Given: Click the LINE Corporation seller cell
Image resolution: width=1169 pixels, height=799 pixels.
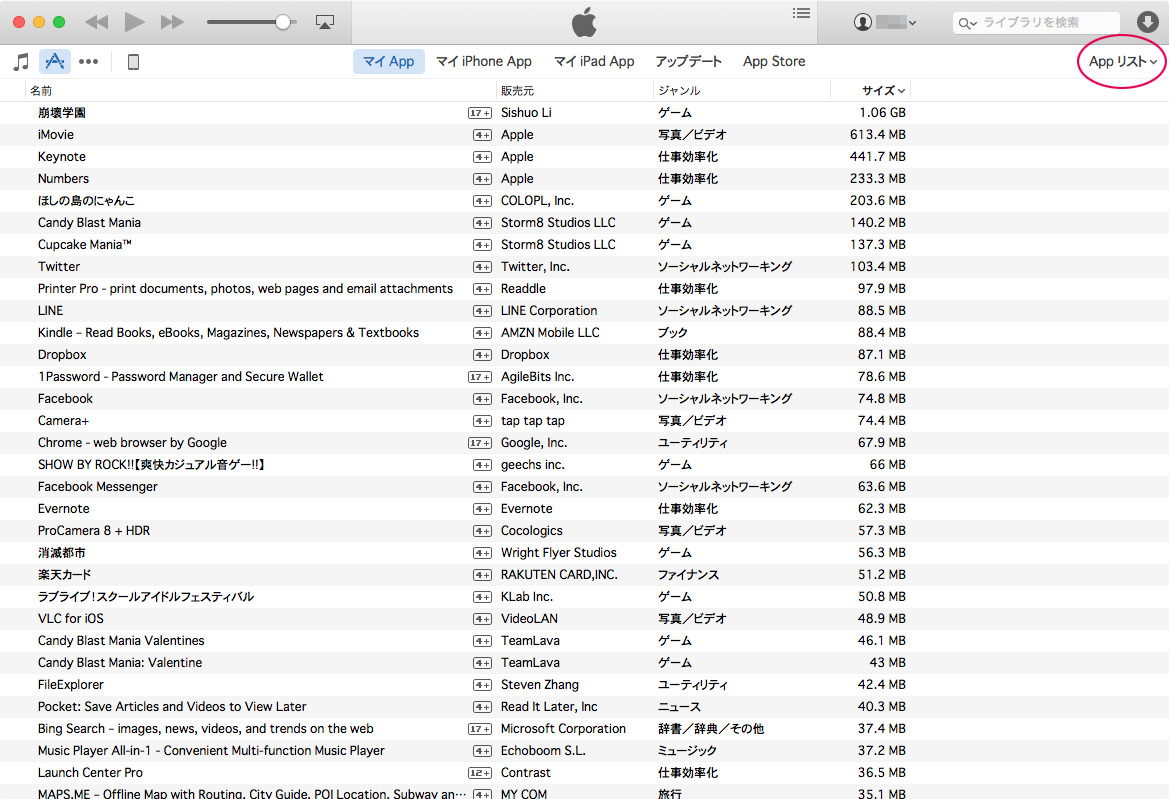Looking at the screenshot, I should coord(549,311).
